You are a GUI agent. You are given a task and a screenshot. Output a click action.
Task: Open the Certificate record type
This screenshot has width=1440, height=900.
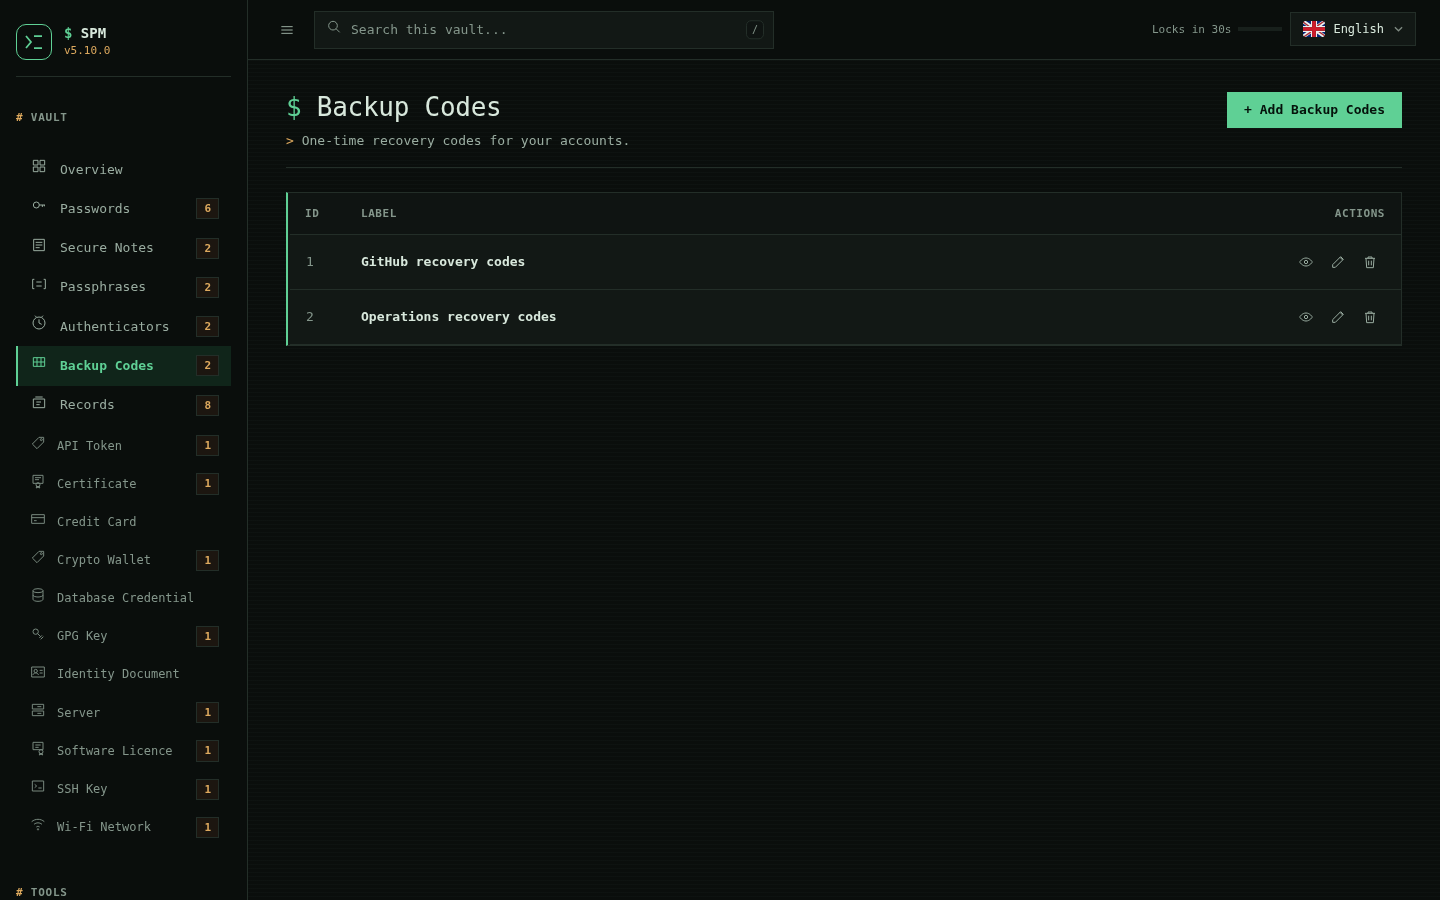pyautogui.click(x=124, y=483)
